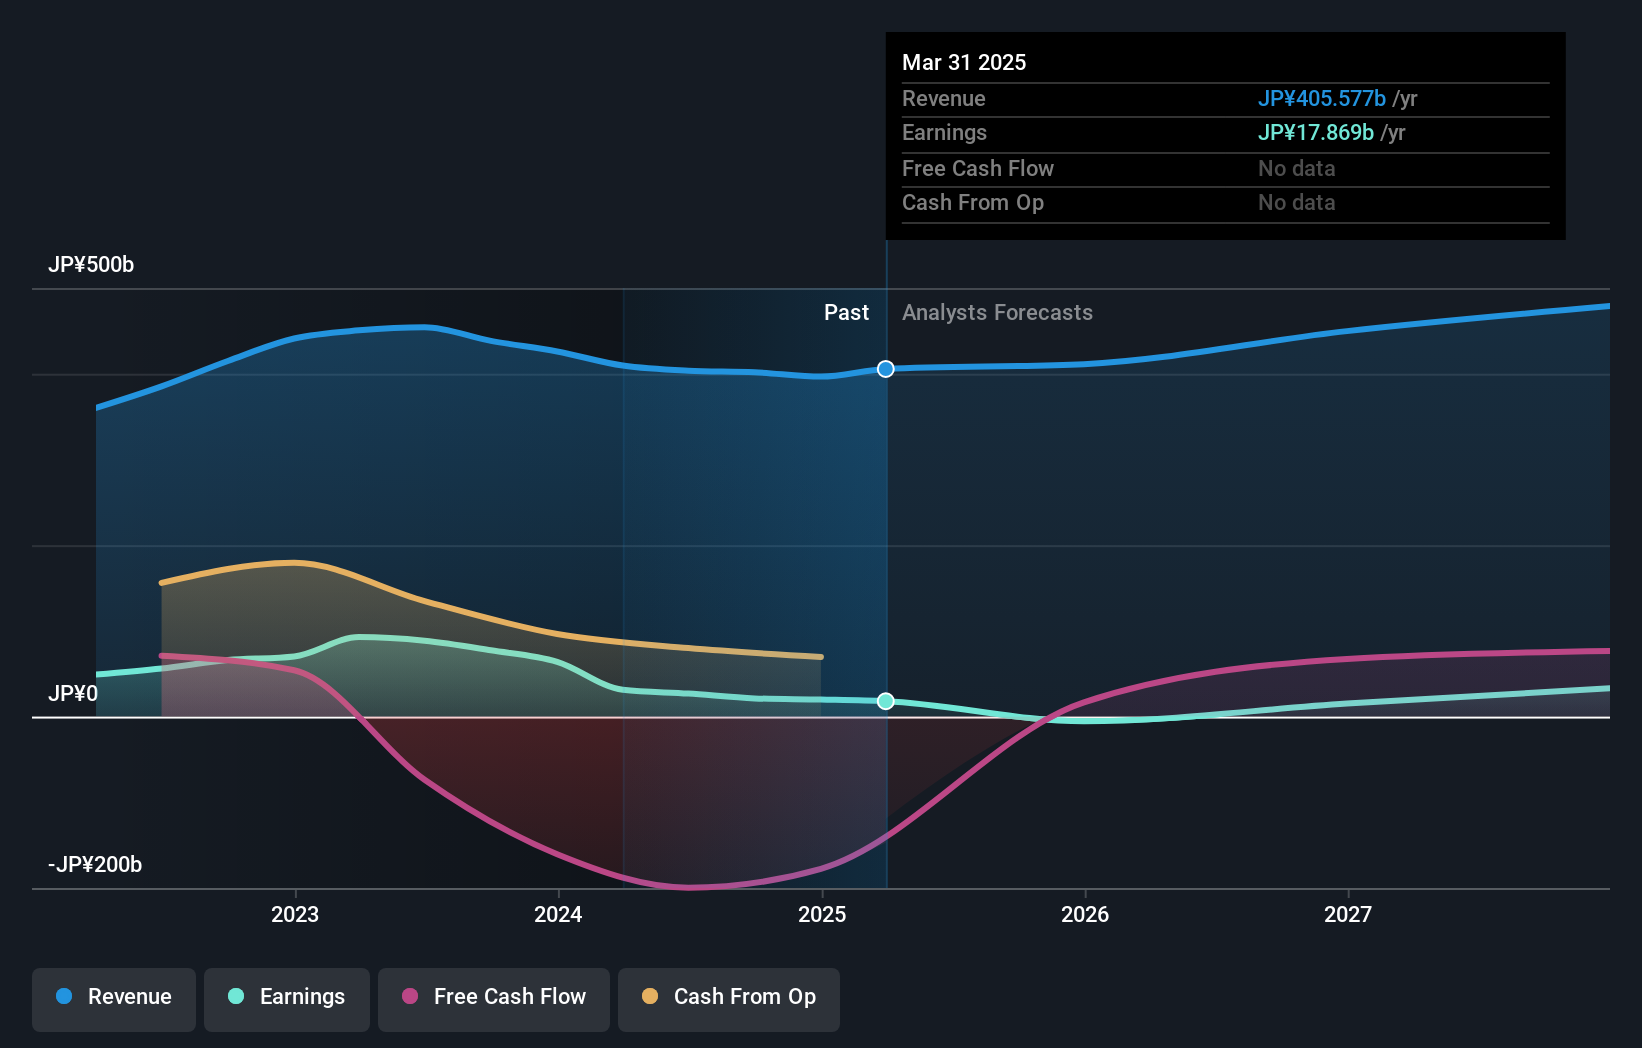This screenshot has height=1048, width=1642.
Task: Toggle the Cash From Op series visibility
Action: (x=729, y=997)
